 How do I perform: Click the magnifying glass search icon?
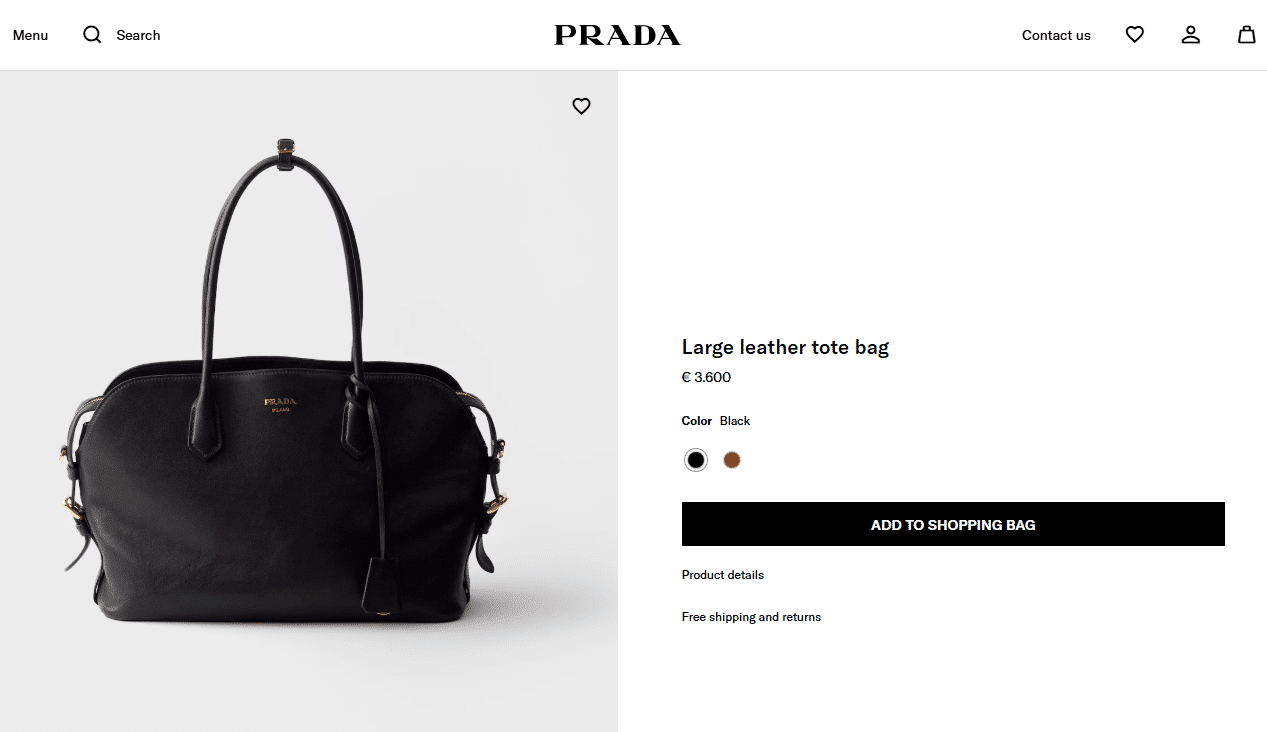pyautogui.click(x=92, y=35)
